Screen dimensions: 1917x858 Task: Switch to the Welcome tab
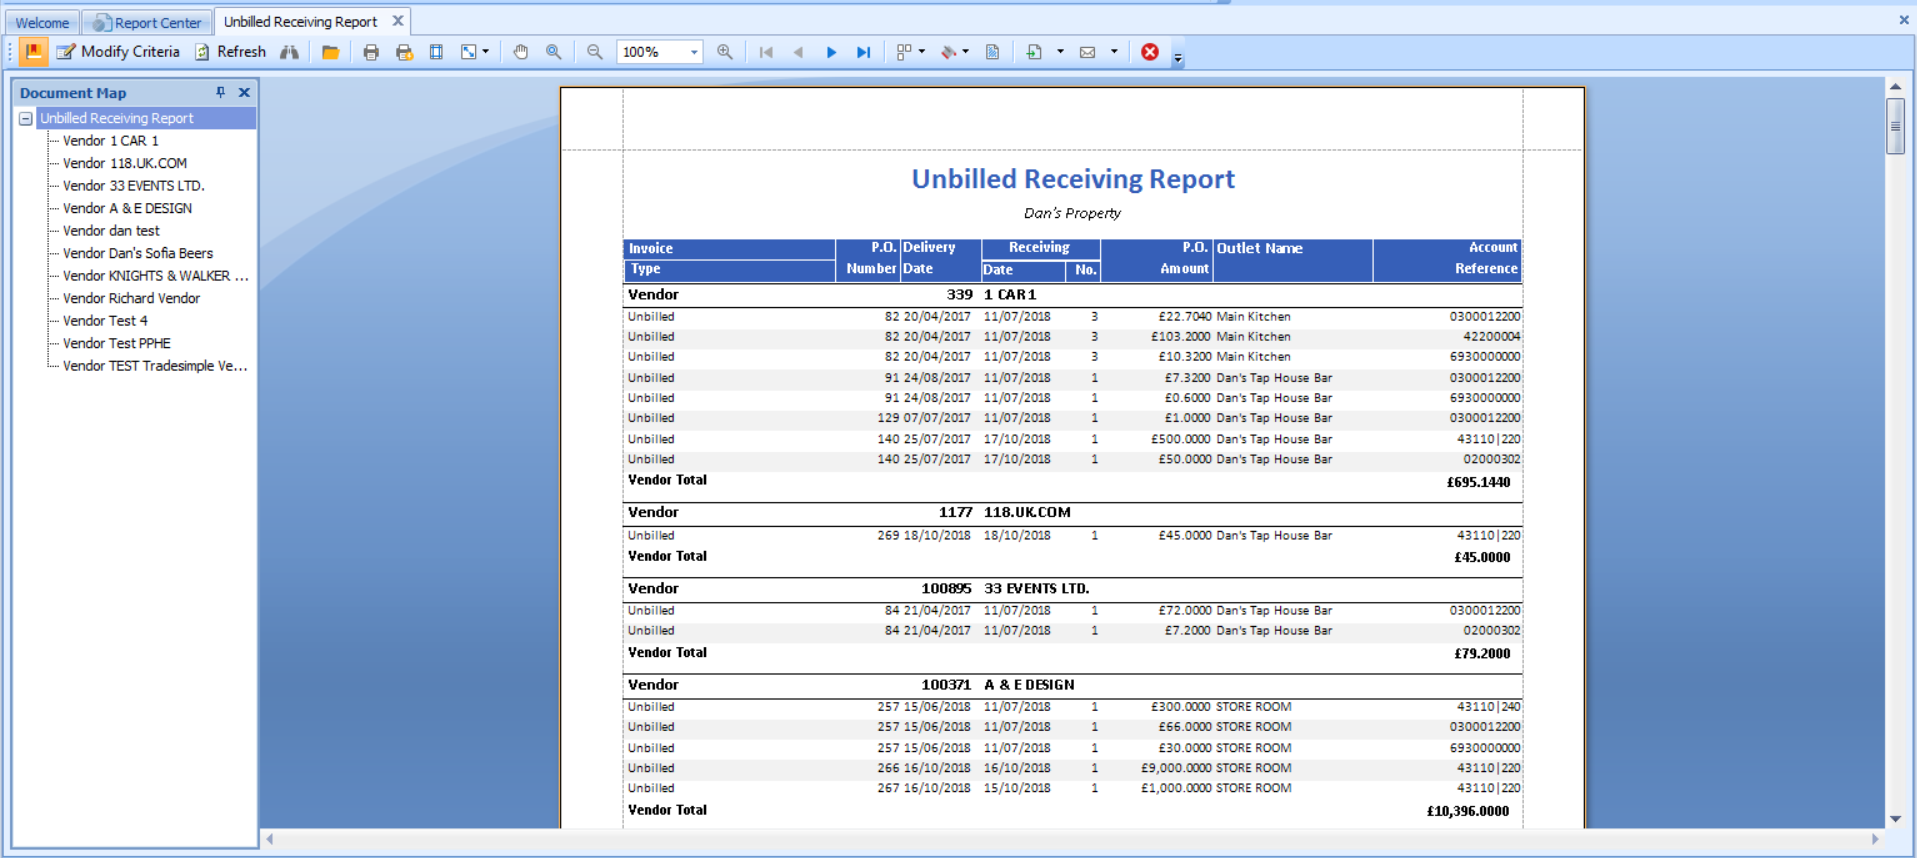(x=42, y=22)
